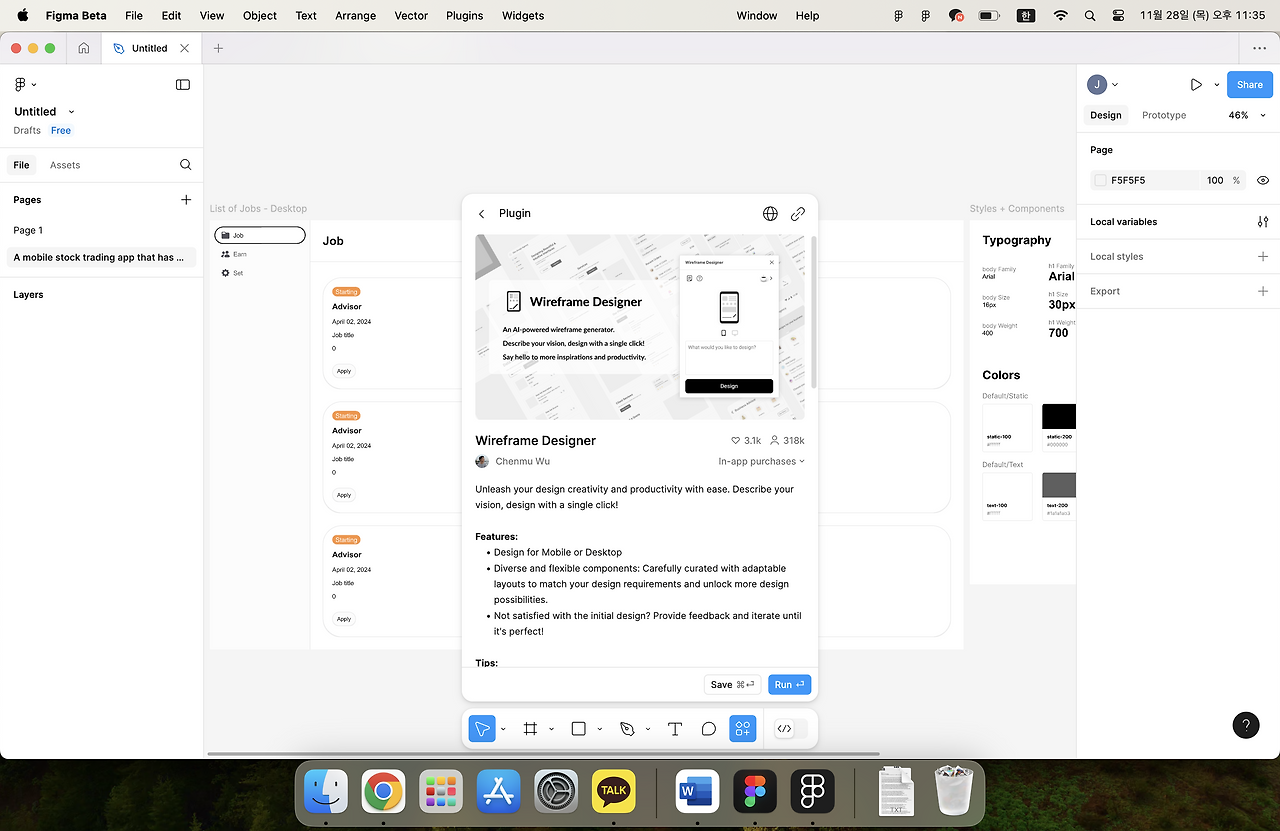
Task: Expand the Frame tool options chevron
Action: 551,729
